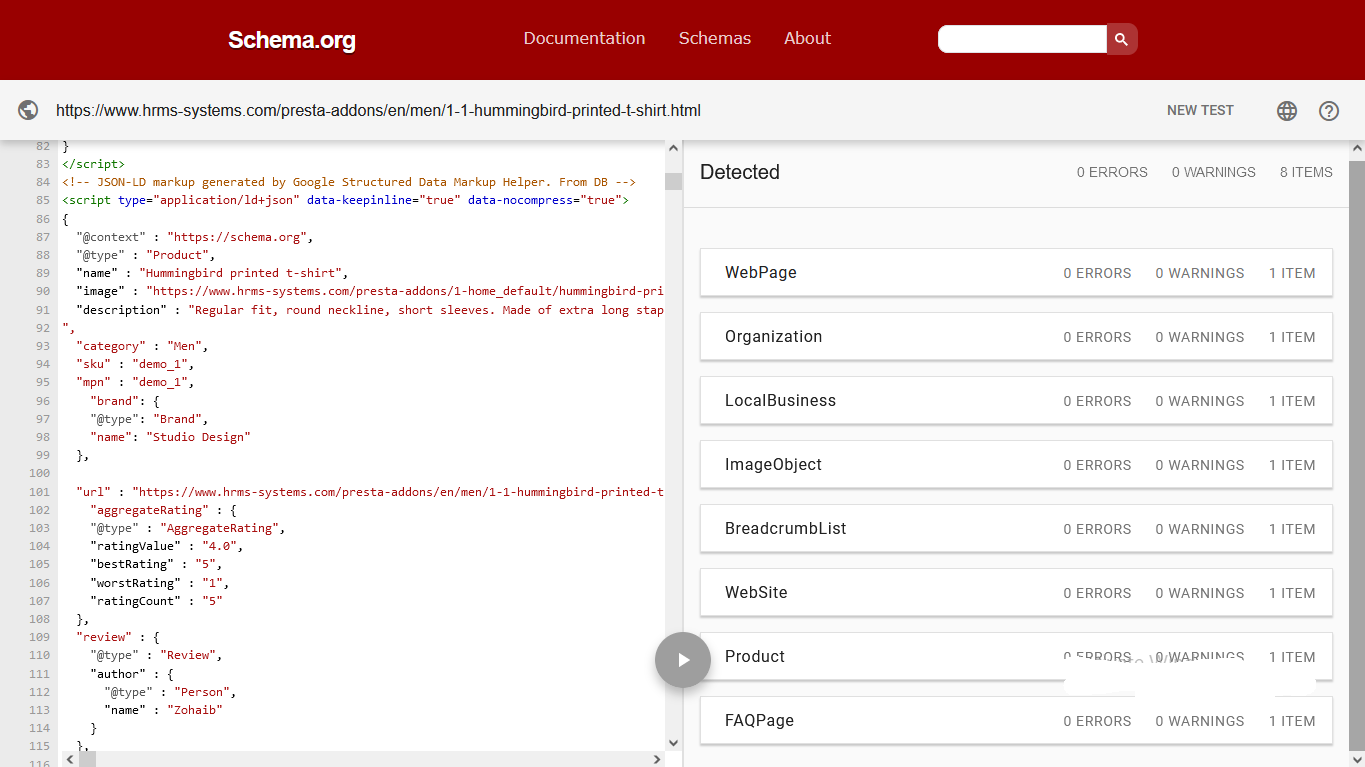This screenshot has height=767, width=1365.
Task: Expand the Product result row
Action: (x=1016, y=657)
